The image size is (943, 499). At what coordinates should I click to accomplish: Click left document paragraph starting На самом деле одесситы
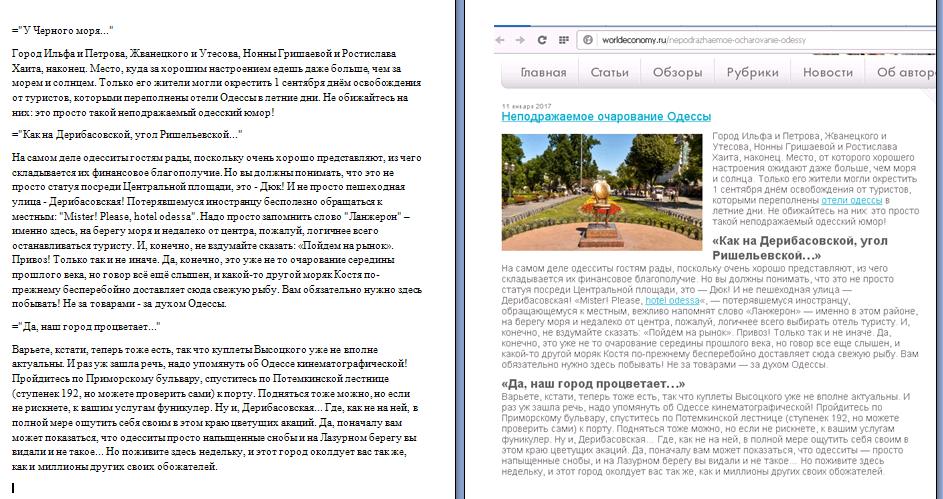pos(217,231)
